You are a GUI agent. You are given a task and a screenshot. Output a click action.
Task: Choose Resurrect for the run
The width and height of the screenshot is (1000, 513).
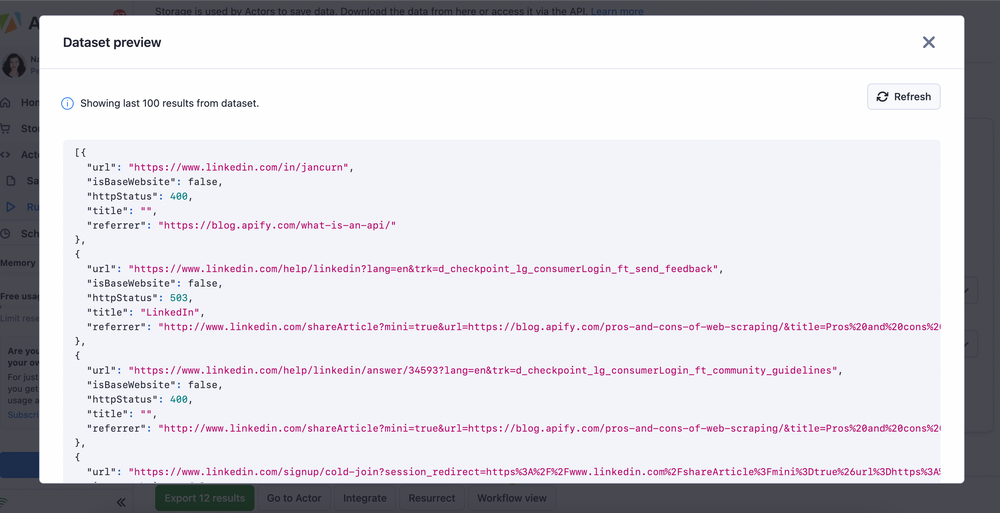(432, 498)
